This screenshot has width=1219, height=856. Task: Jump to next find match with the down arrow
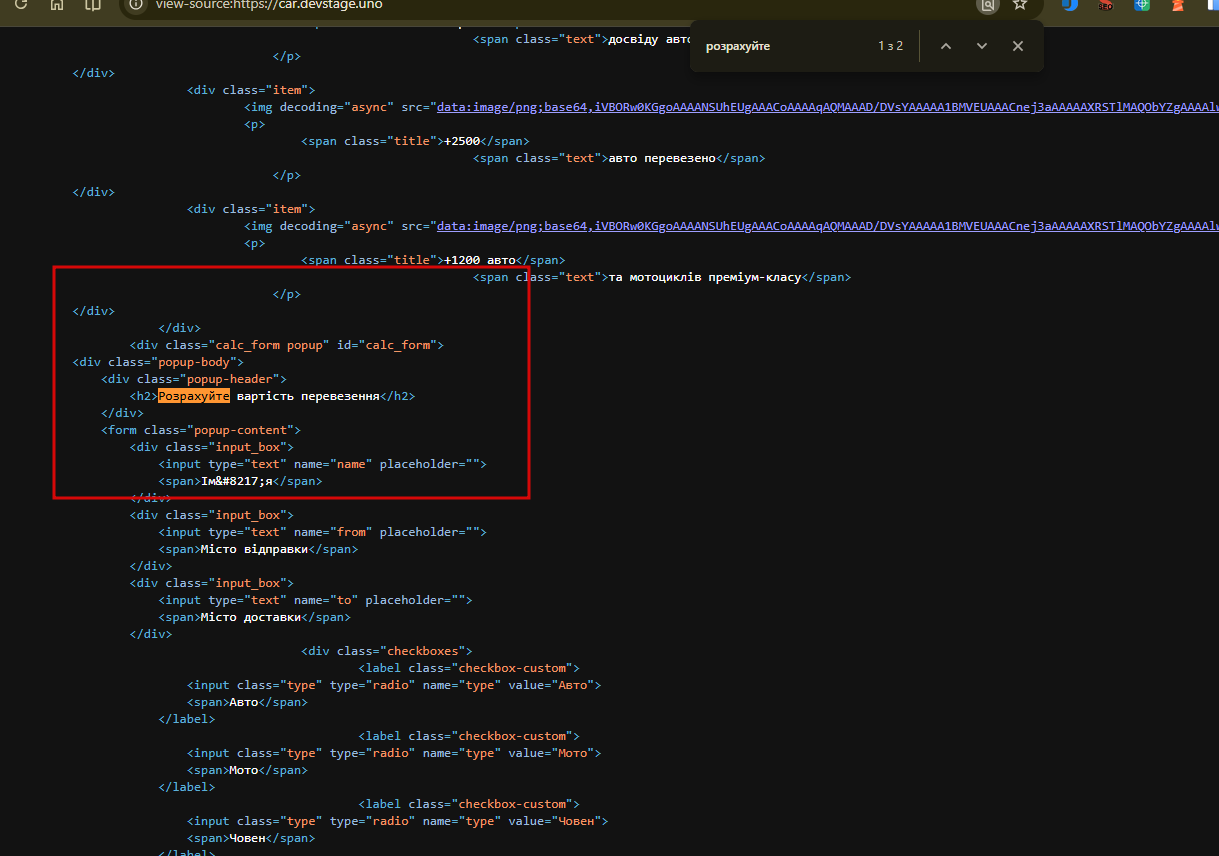(x=981, y=46)
